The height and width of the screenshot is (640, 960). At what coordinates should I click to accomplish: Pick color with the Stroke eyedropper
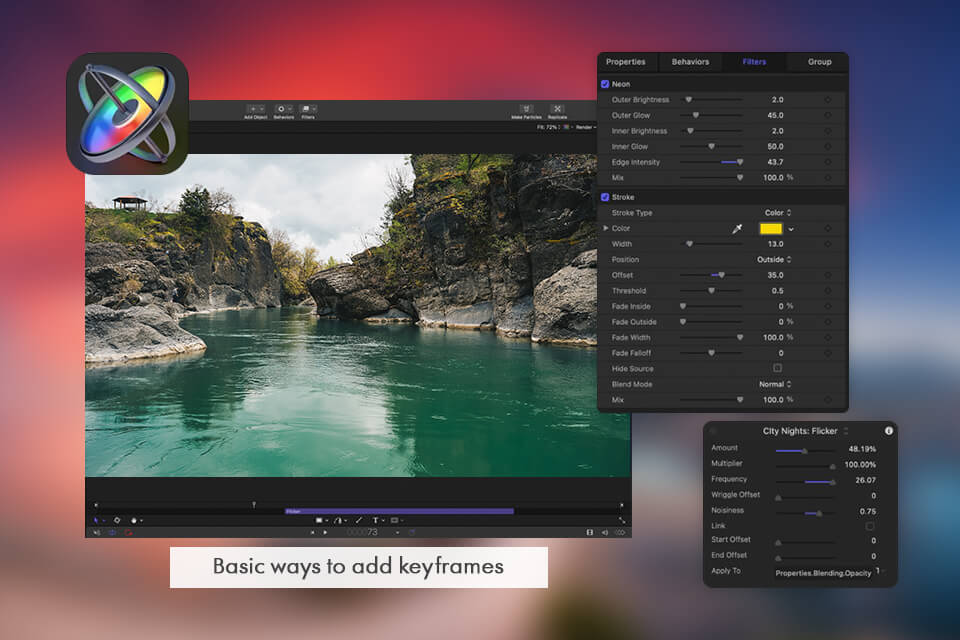pyautogui.click(x=737, y=228)
